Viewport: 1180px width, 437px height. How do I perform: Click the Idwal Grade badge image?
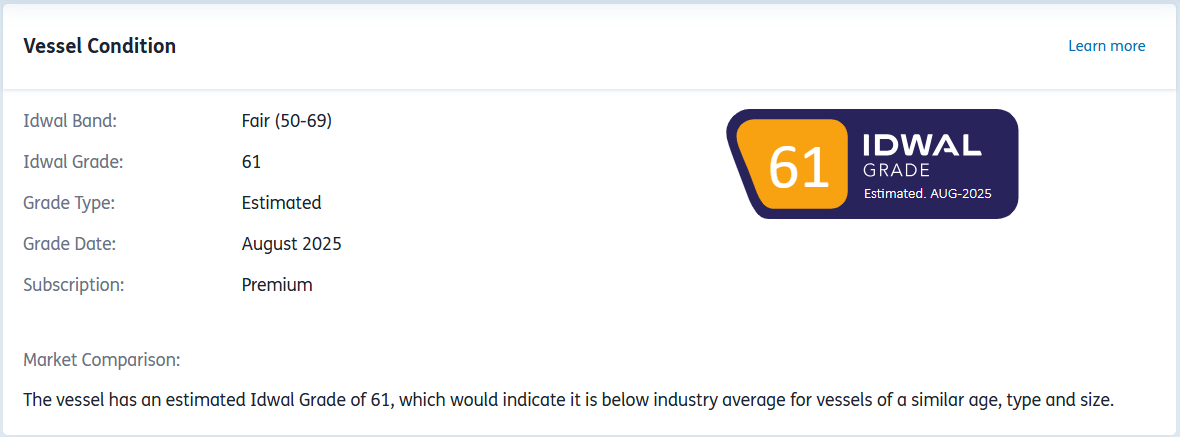(x=872, y=164)
